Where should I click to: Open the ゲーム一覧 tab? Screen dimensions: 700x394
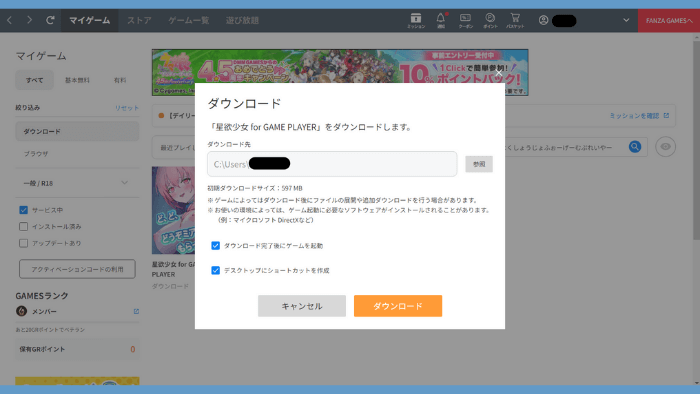click(x=188, y=21)
